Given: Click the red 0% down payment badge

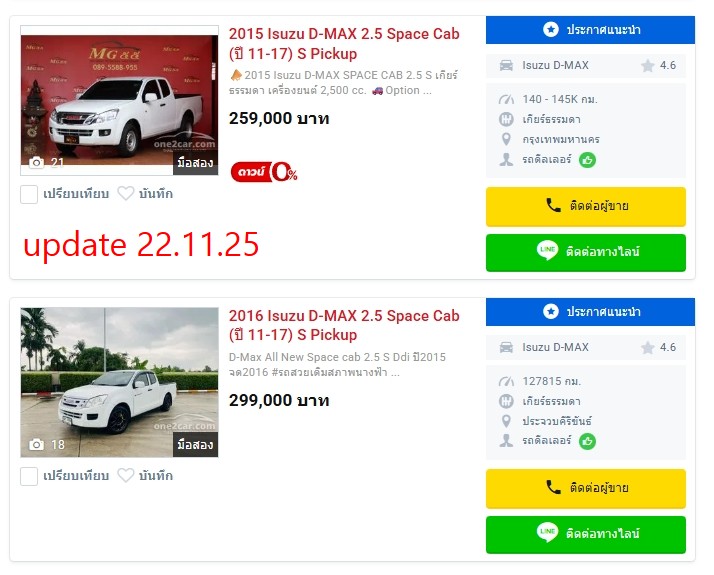Looking at the screenshot, I should [x=264, y=172].
